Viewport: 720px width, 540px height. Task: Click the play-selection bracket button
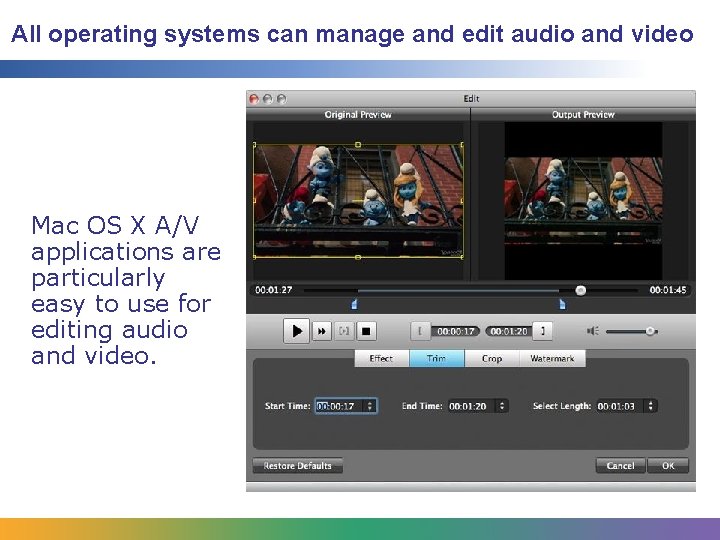[x=343, y=331]
